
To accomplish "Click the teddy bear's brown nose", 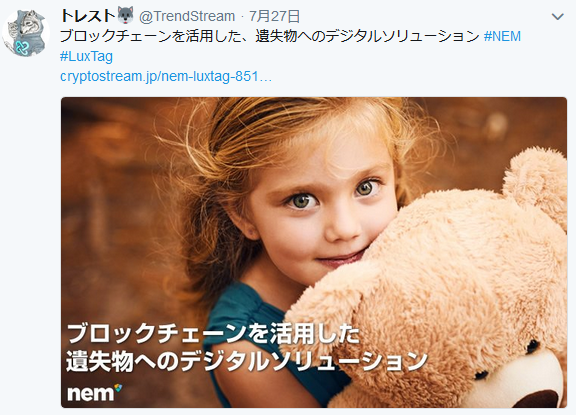I will 540,400.
